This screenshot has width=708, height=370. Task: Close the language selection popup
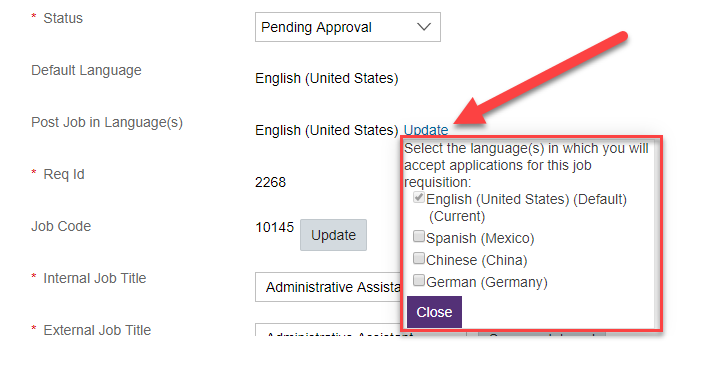434,312
